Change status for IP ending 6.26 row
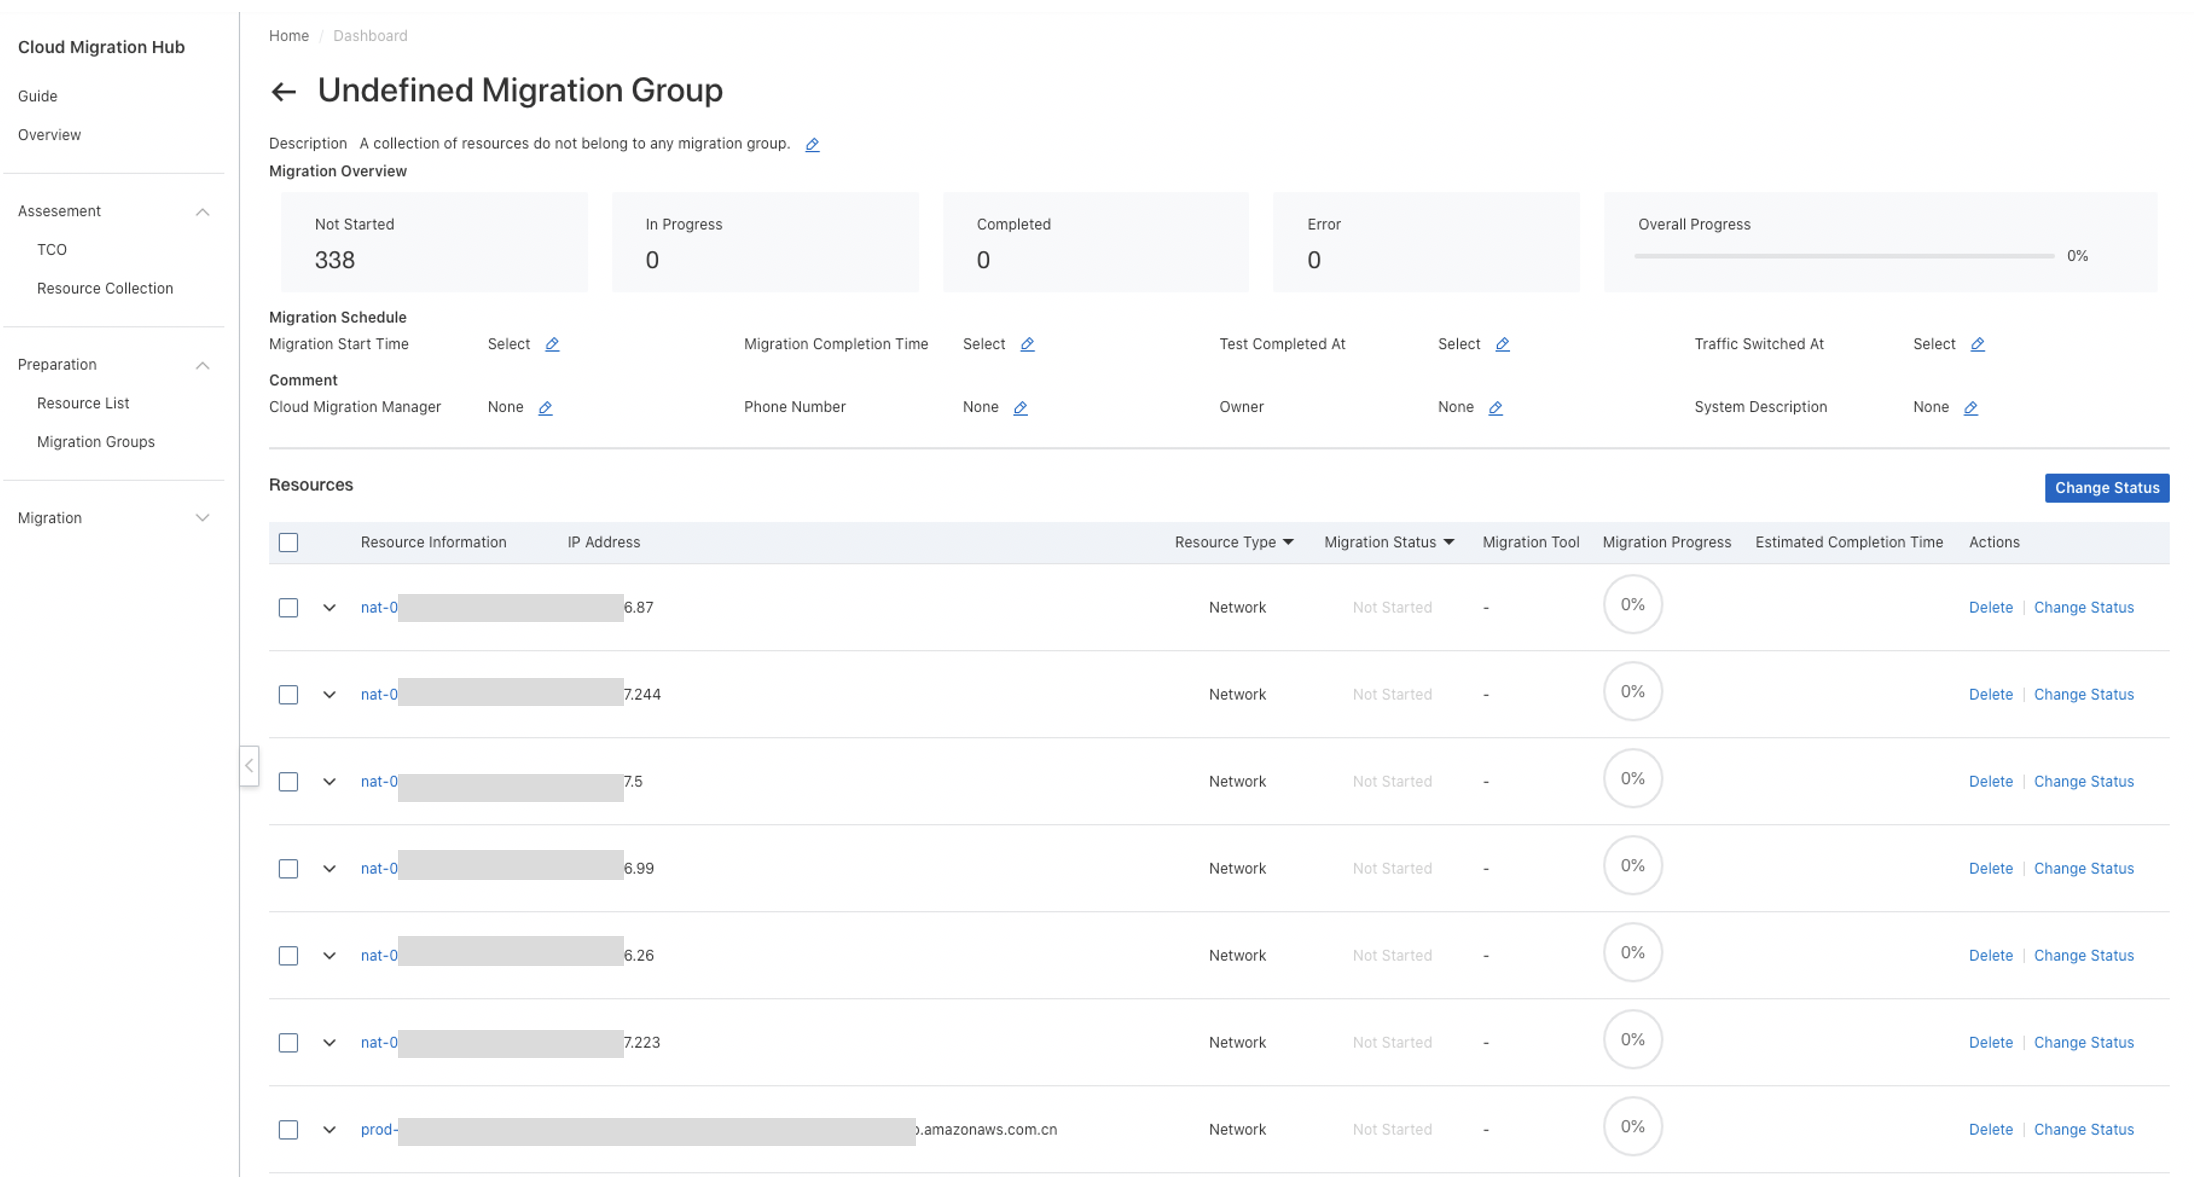The width and height of the screenshot is (2194, 1186). tap(2083, 956)
